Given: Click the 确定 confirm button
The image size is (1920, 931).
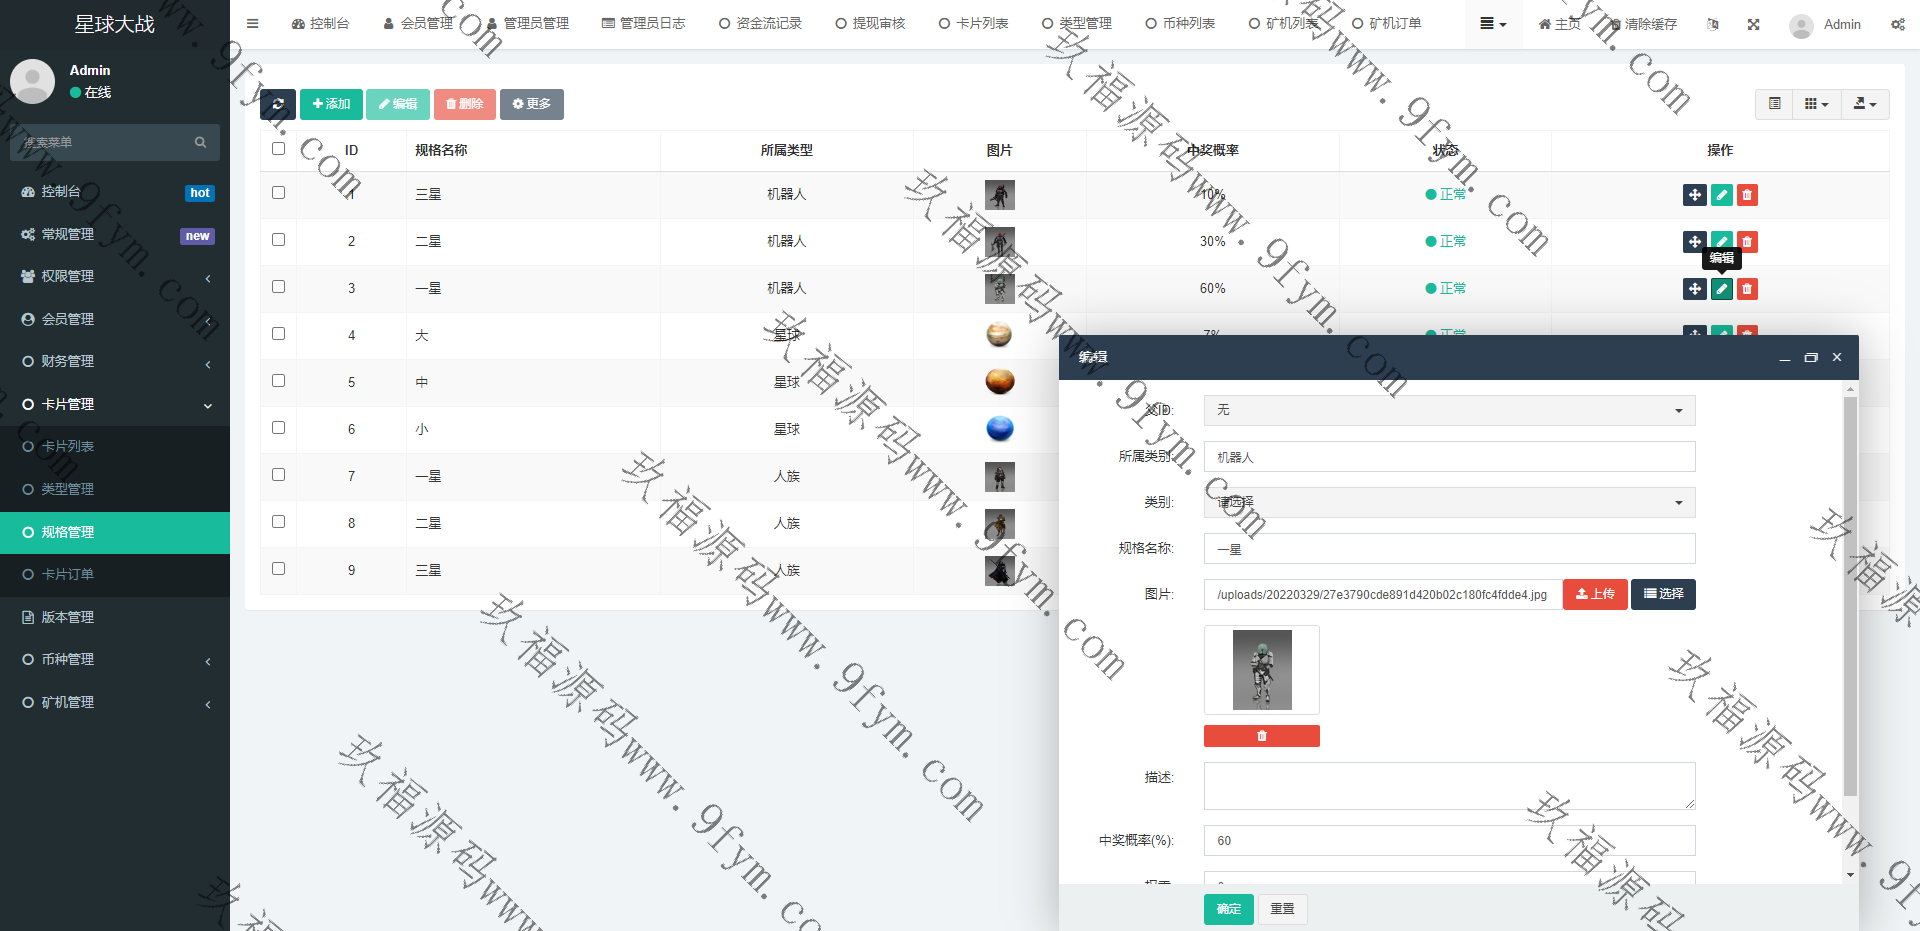Looking at the screenshot, I should click(1228, 909).
